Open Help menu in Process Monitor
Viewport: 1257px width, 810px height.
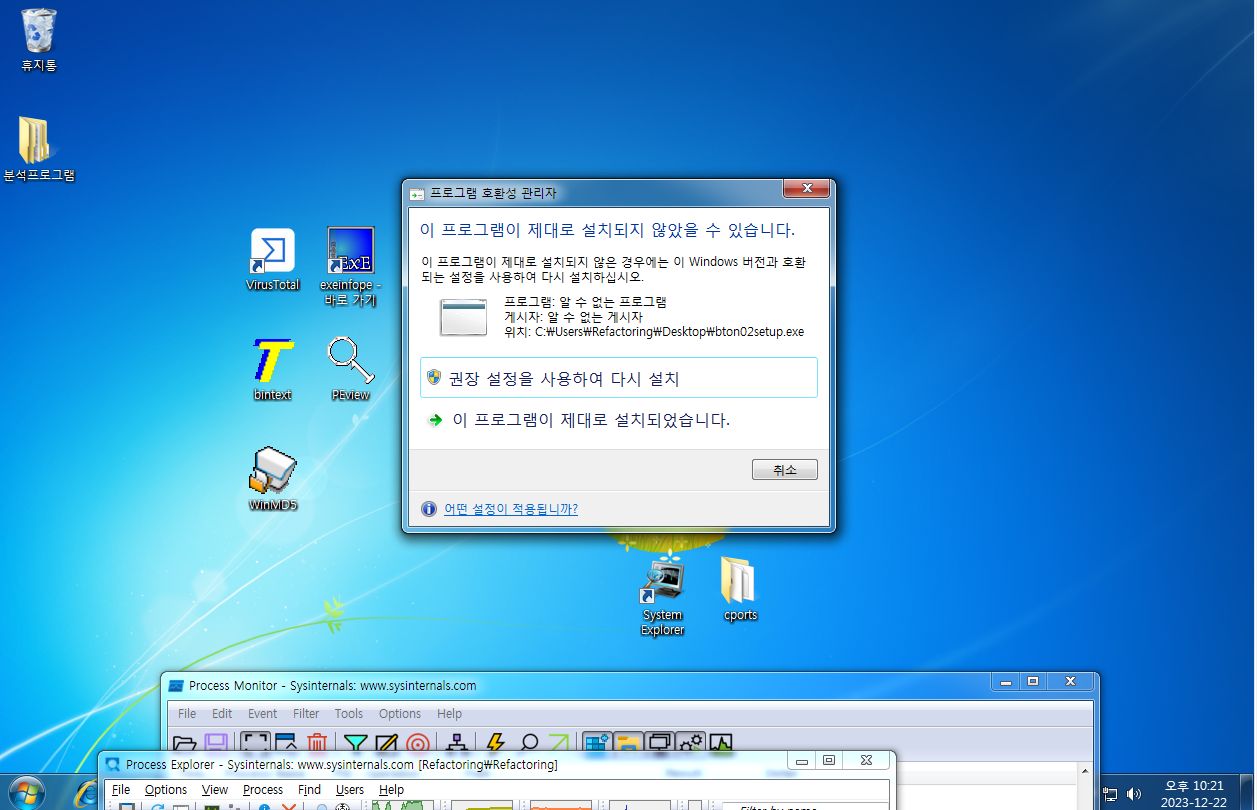tap(450, 713)
